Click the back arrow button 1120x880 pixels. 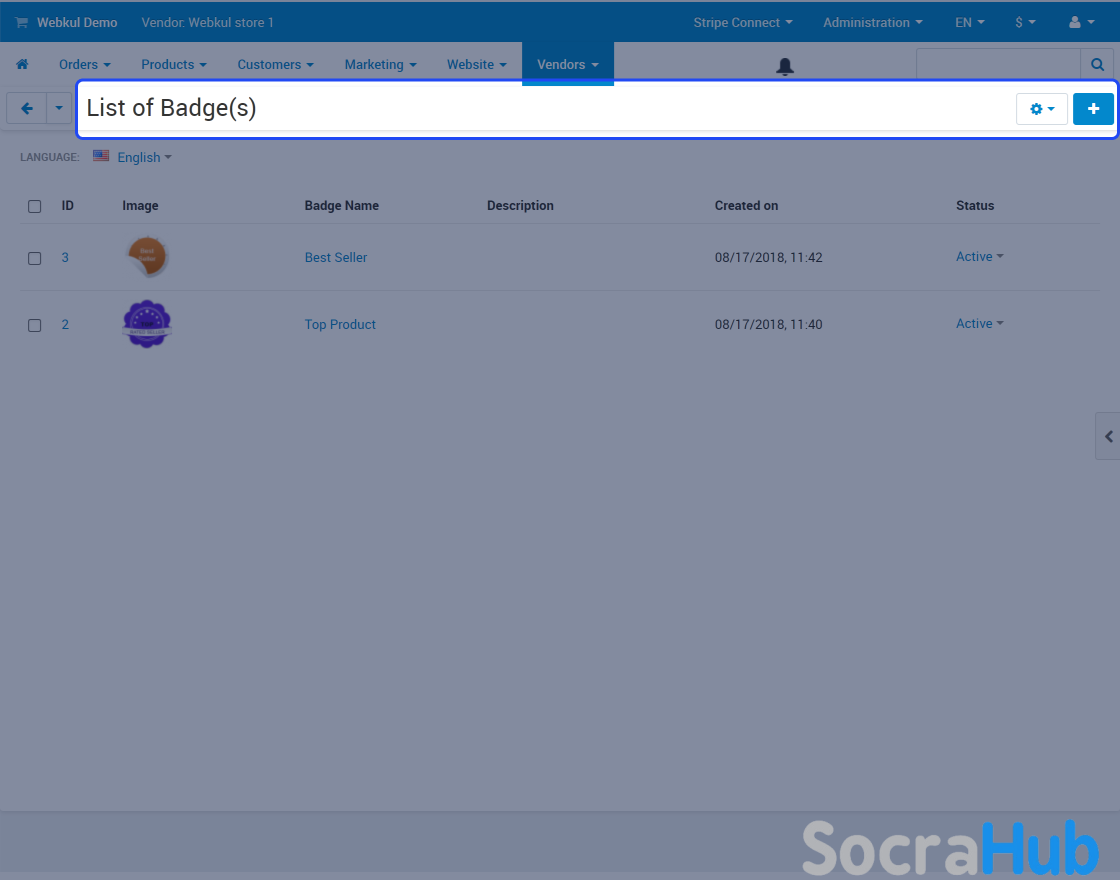[27, 109]
